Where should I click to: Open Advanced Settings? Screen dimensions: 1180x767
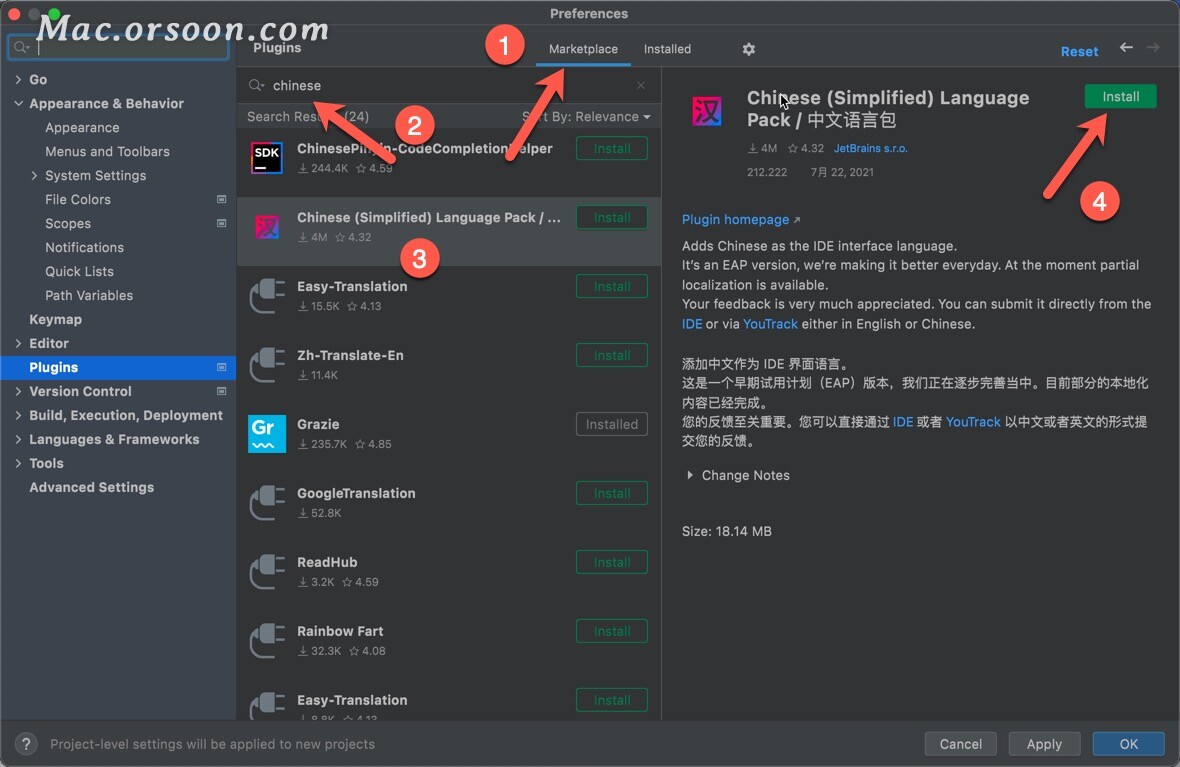point(91,487)
